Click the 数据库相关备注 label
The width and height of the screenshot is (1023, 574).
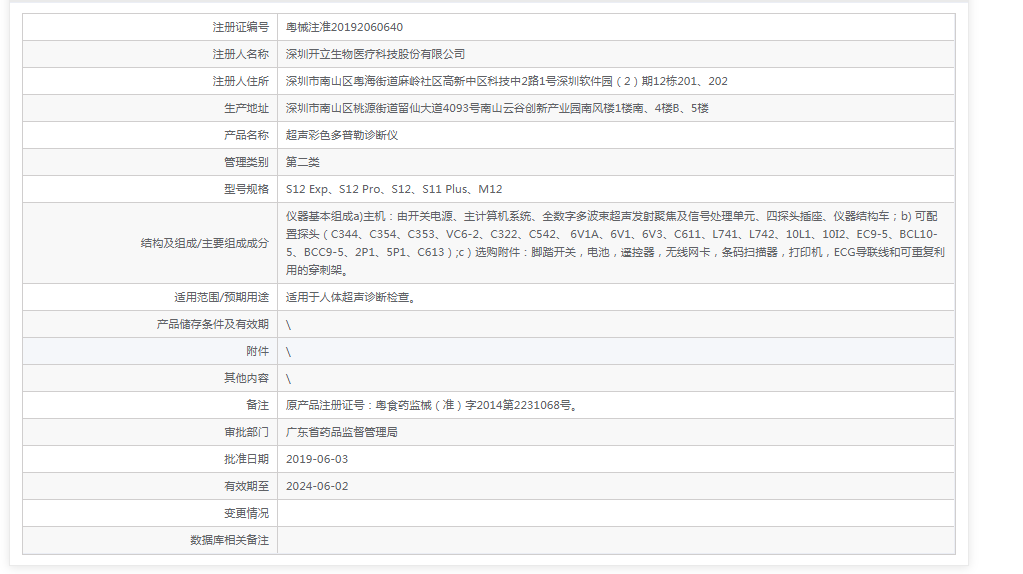(229, 540)
